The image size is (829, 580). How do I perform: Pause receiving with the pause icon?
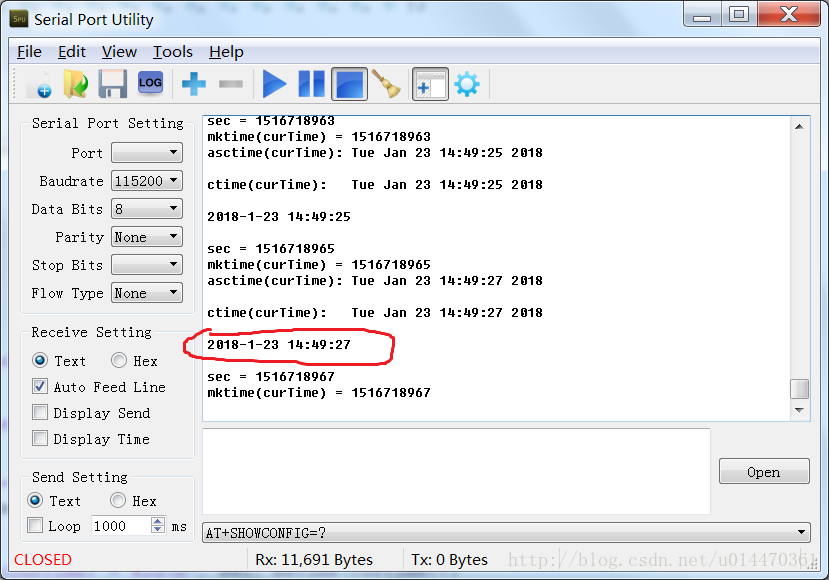pos(311,84)
